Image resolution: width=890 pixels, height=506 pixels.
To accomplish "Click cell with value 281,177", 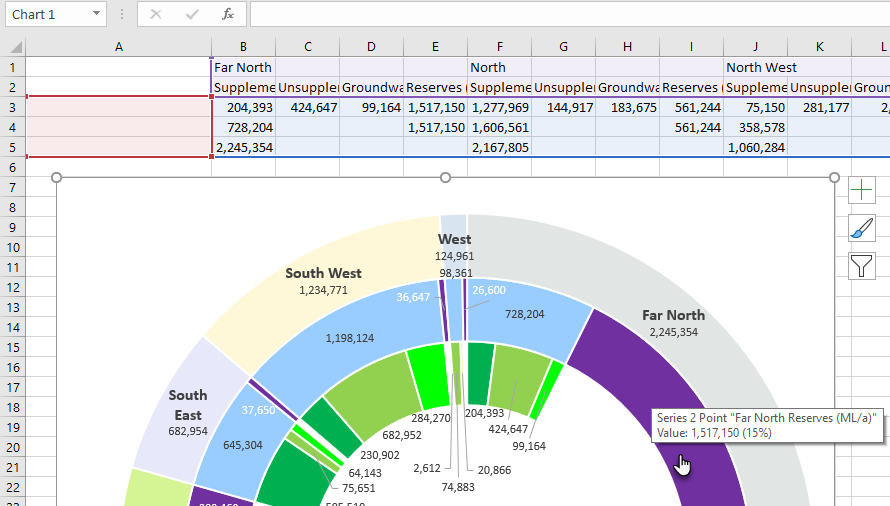I will 820,107.
